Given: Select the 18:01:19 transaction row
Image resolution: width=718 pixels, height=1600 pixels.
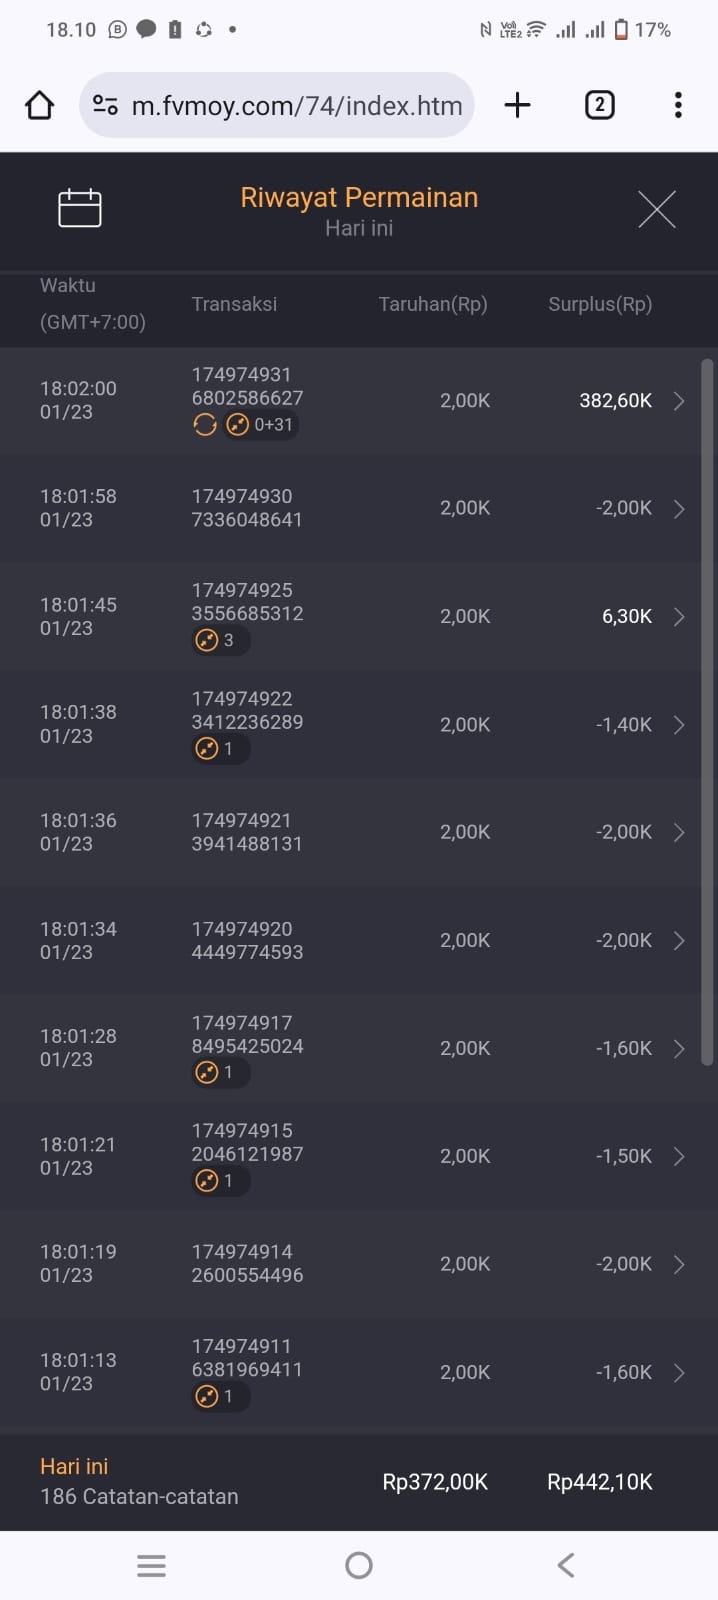Looking at the screenshot, I should point(350,1264).
